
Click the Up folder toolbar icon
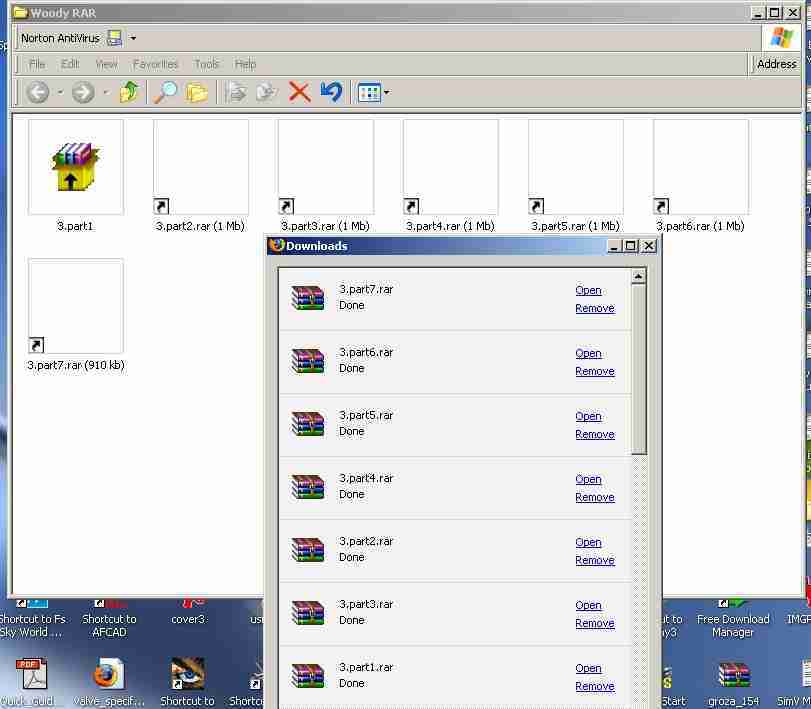pos(128,93)
